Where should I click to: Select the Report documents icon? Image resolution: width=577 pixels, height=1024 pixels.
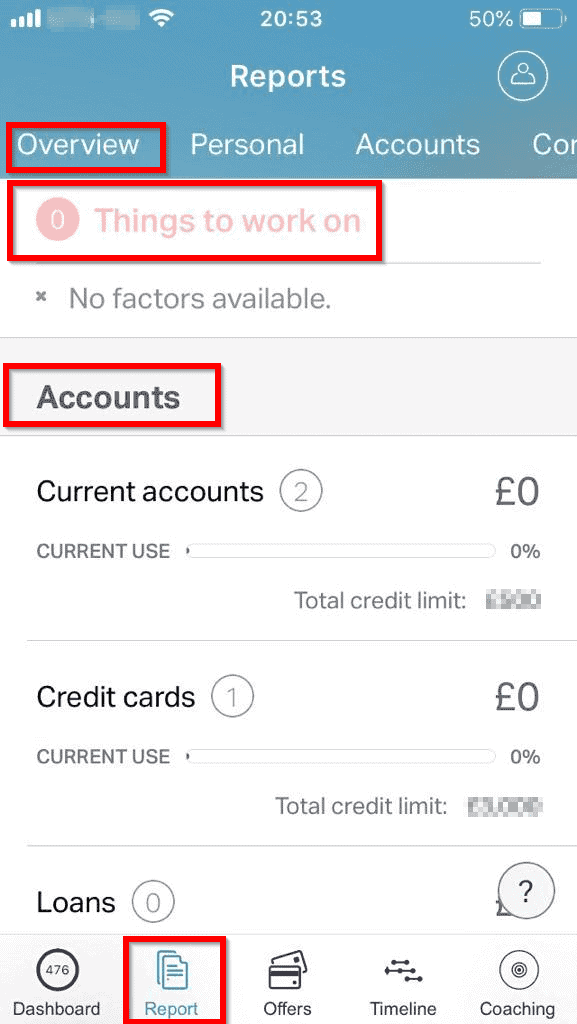[x=172, y=971]
